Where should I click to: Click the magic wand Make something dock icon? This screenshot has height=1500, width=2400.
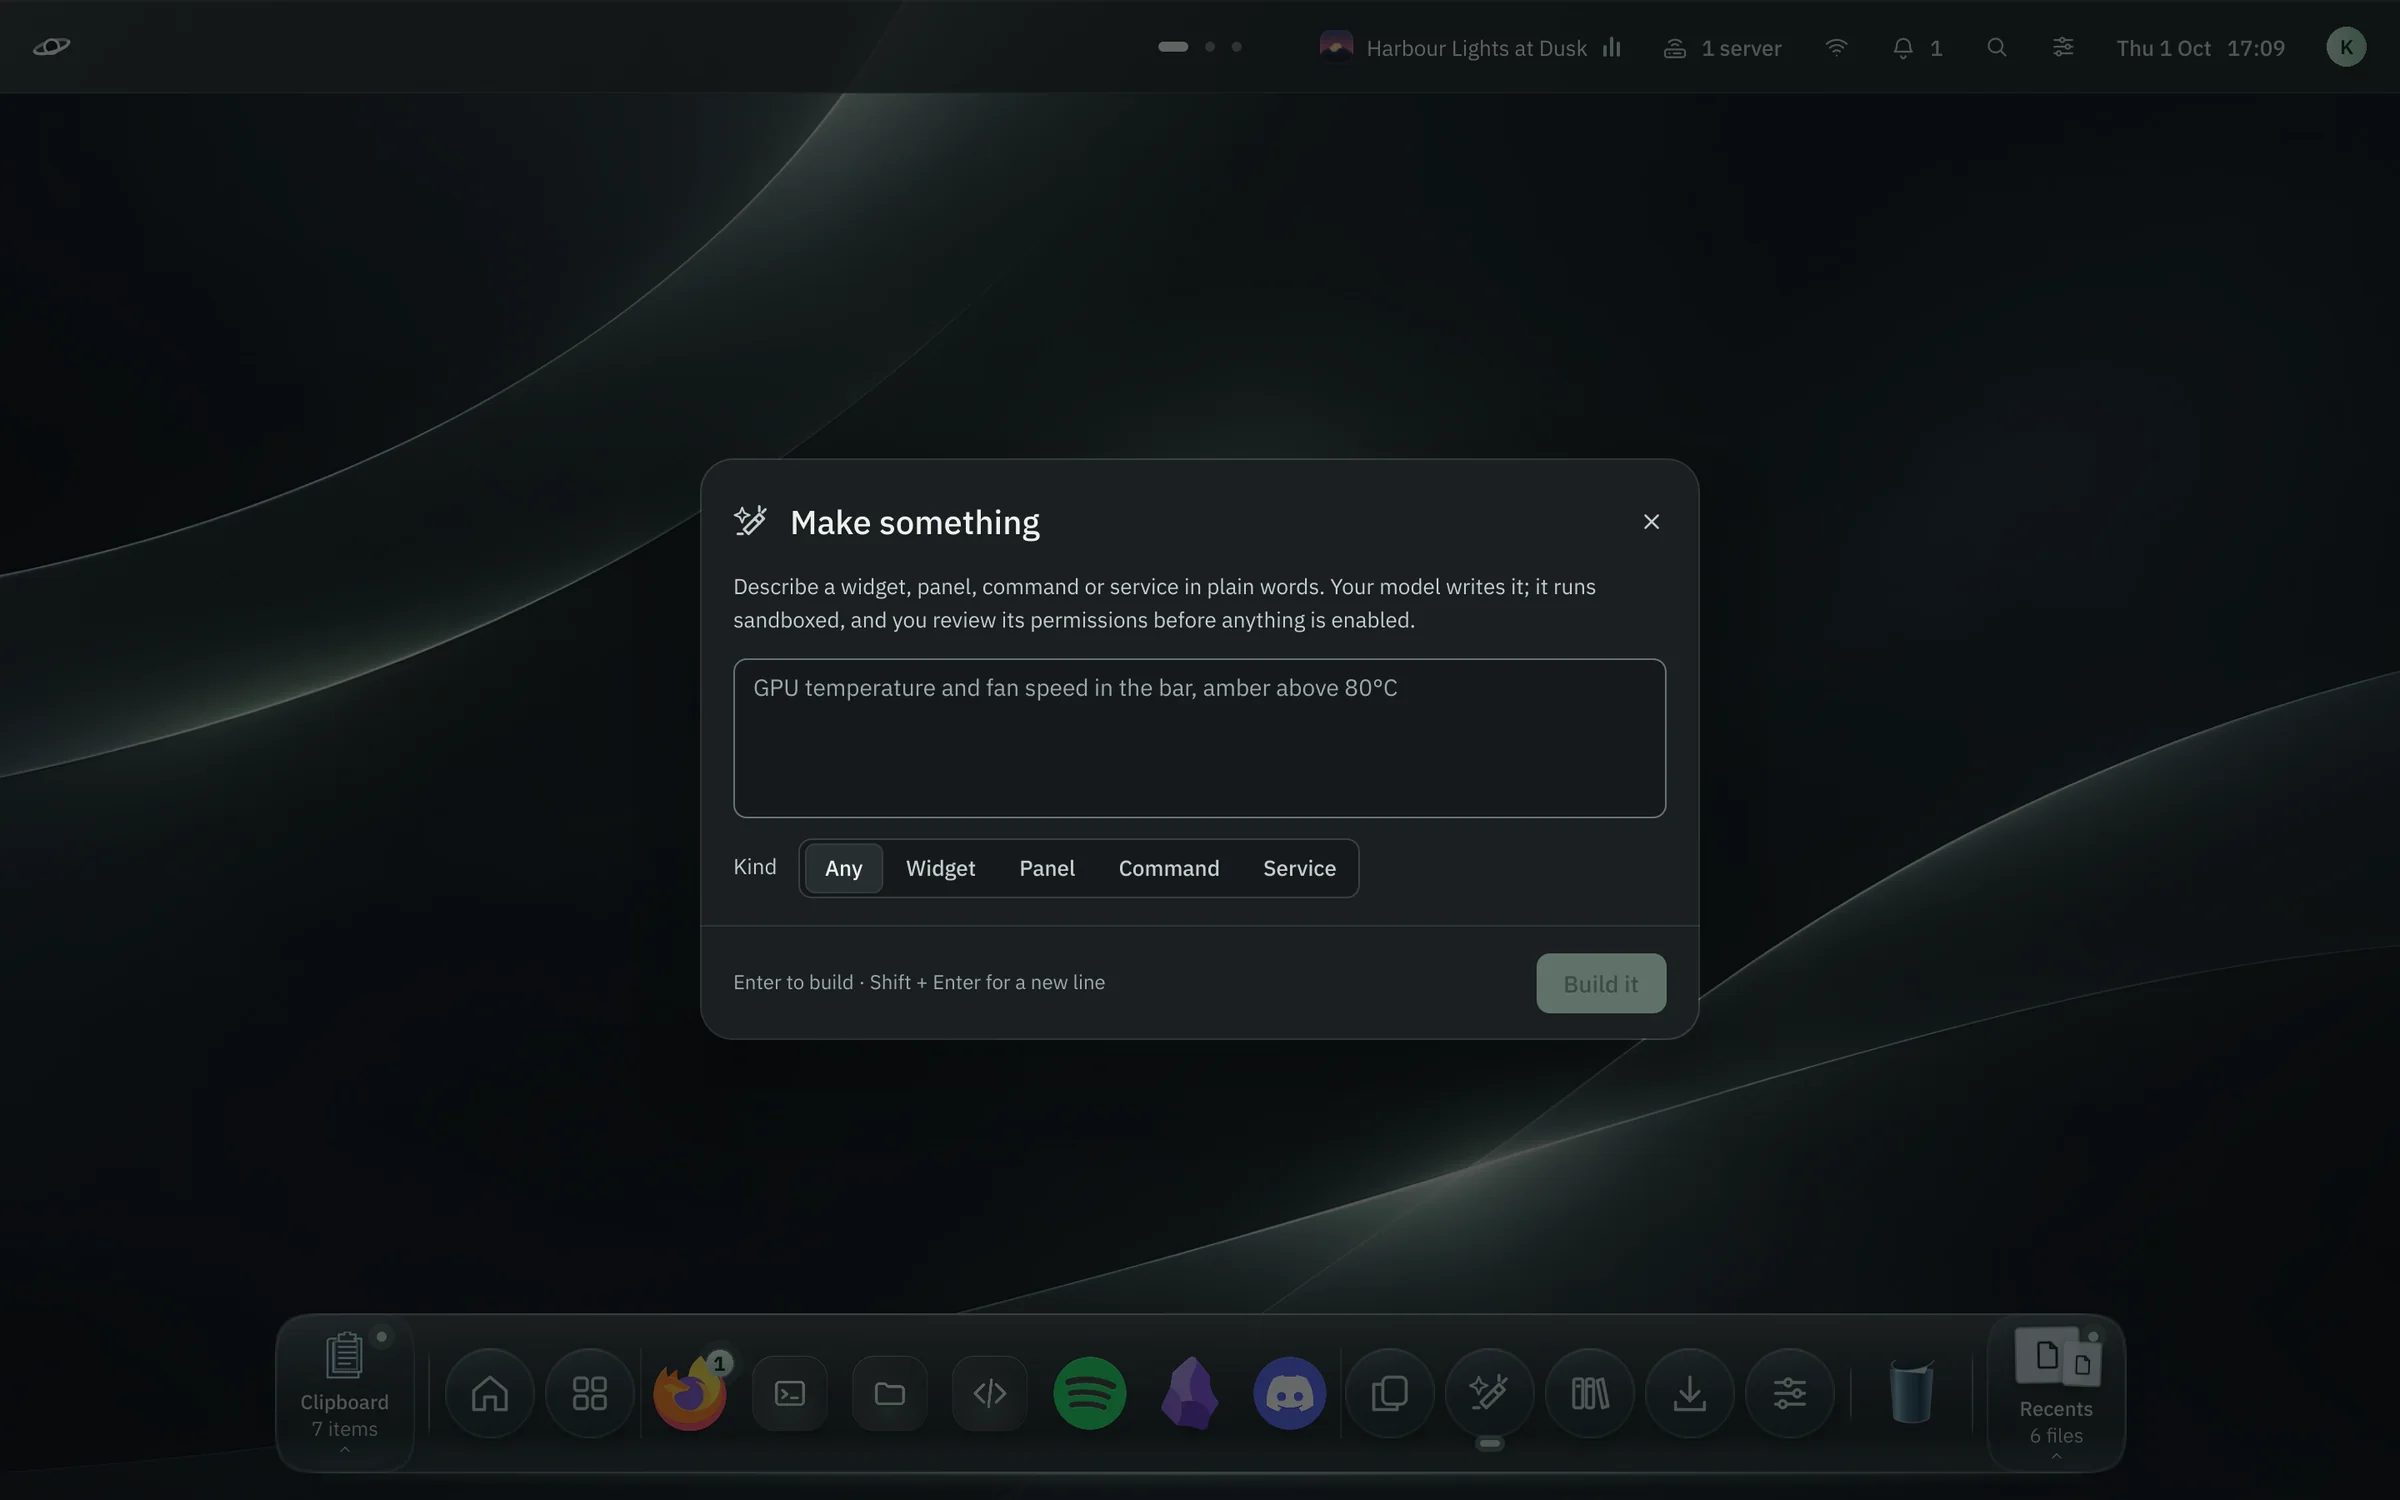point(1490,1393)
